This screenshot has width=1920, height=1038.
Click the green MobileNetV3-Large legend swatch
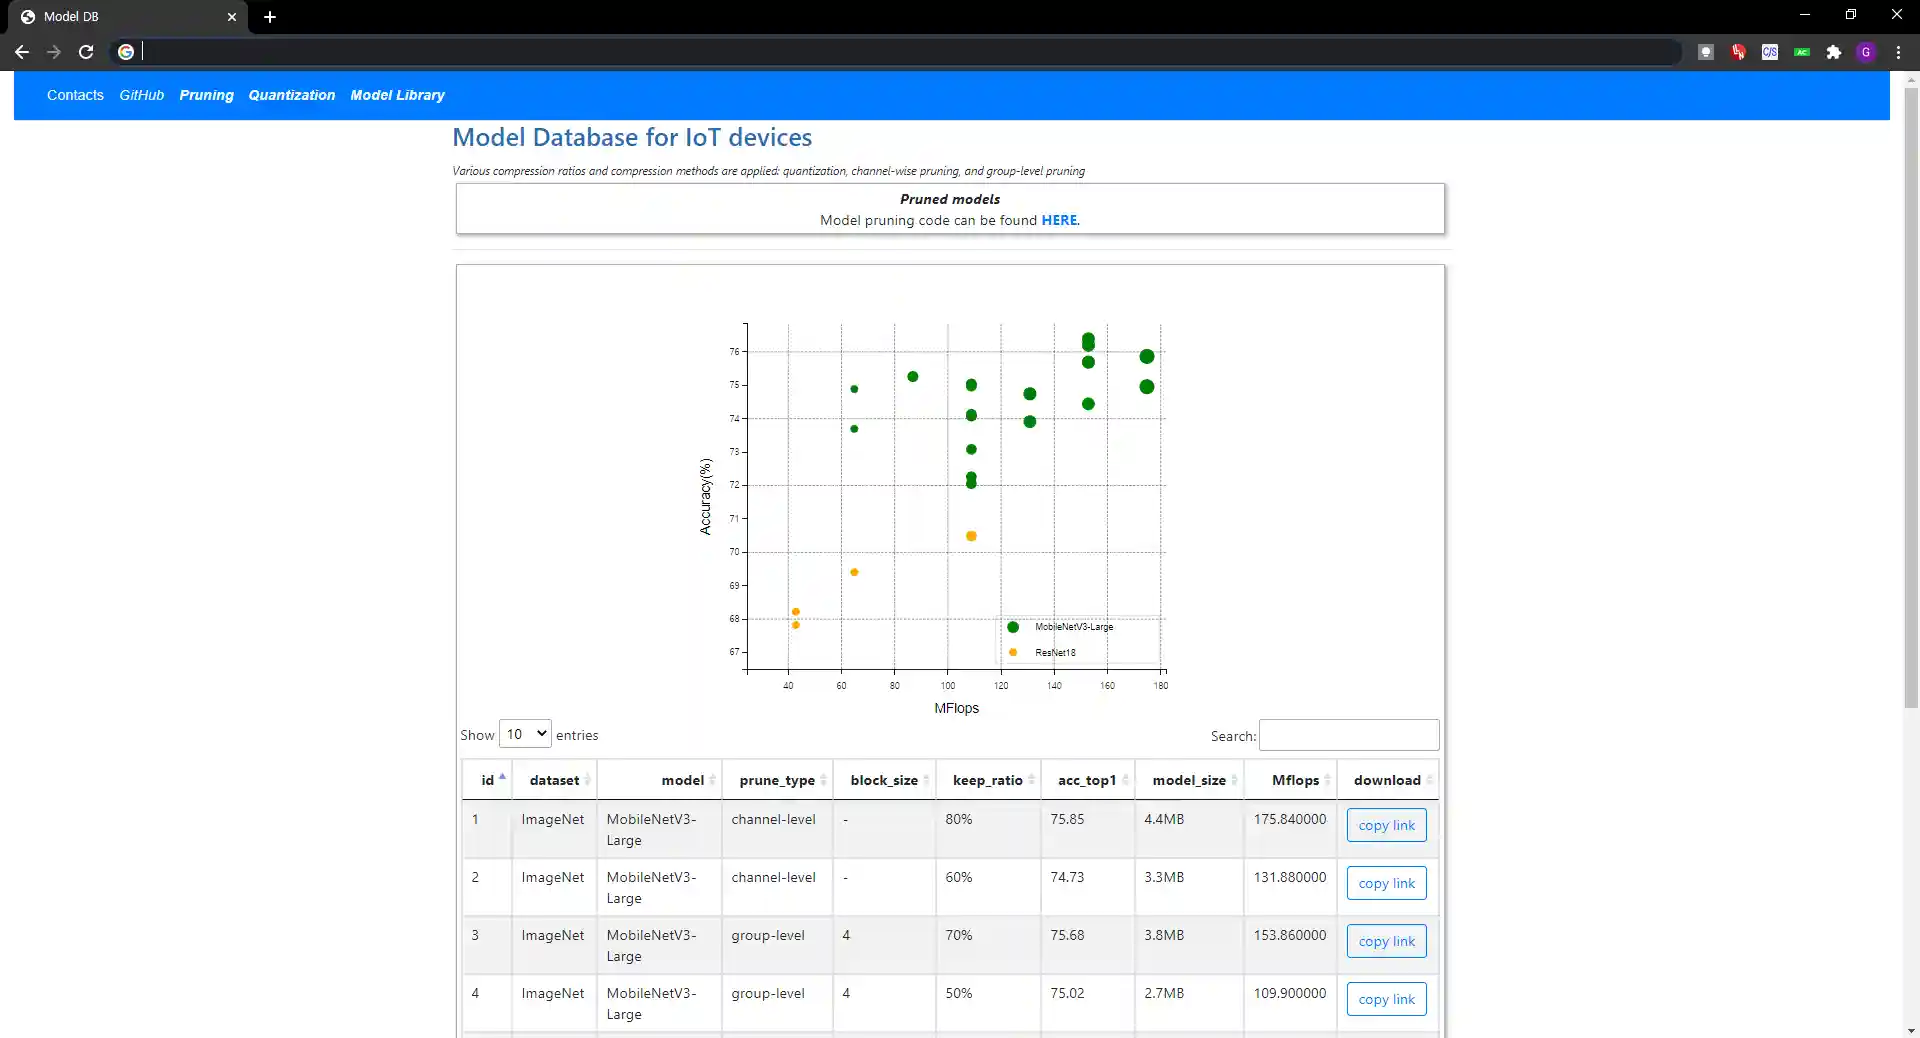tap(1013, 627)
